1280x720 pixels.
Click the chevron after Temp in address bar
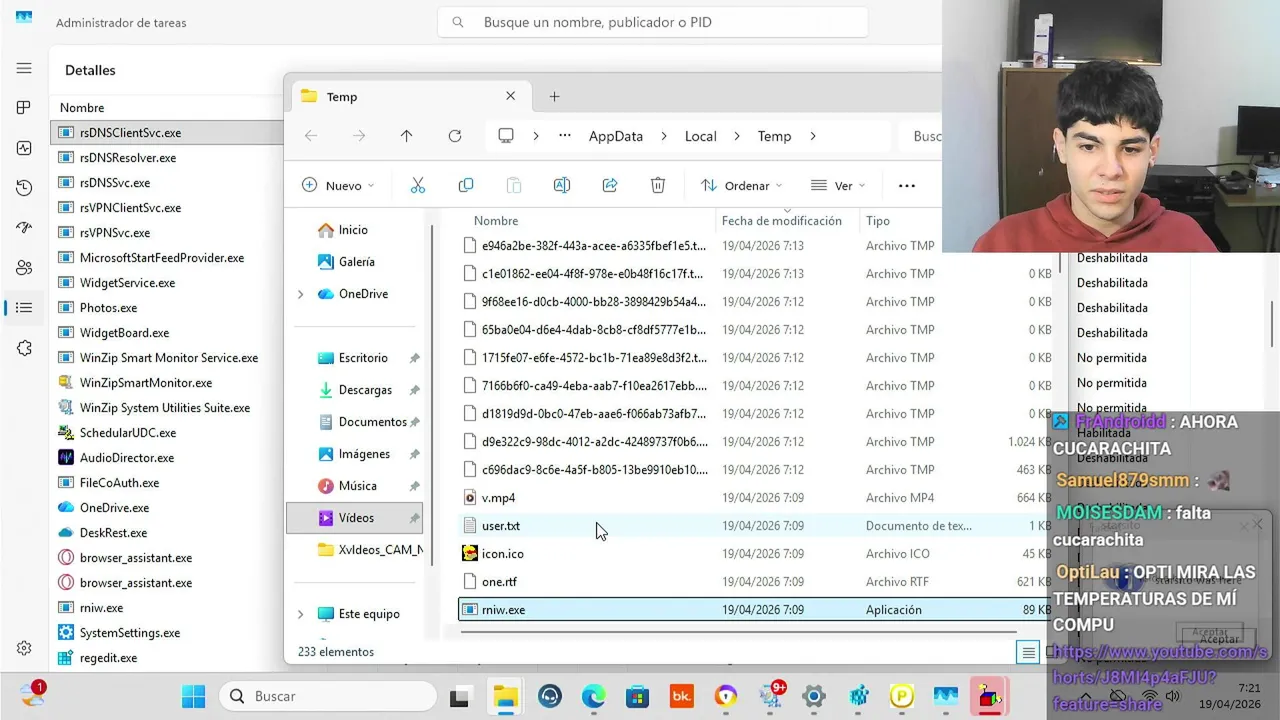(x=812, y=136)
